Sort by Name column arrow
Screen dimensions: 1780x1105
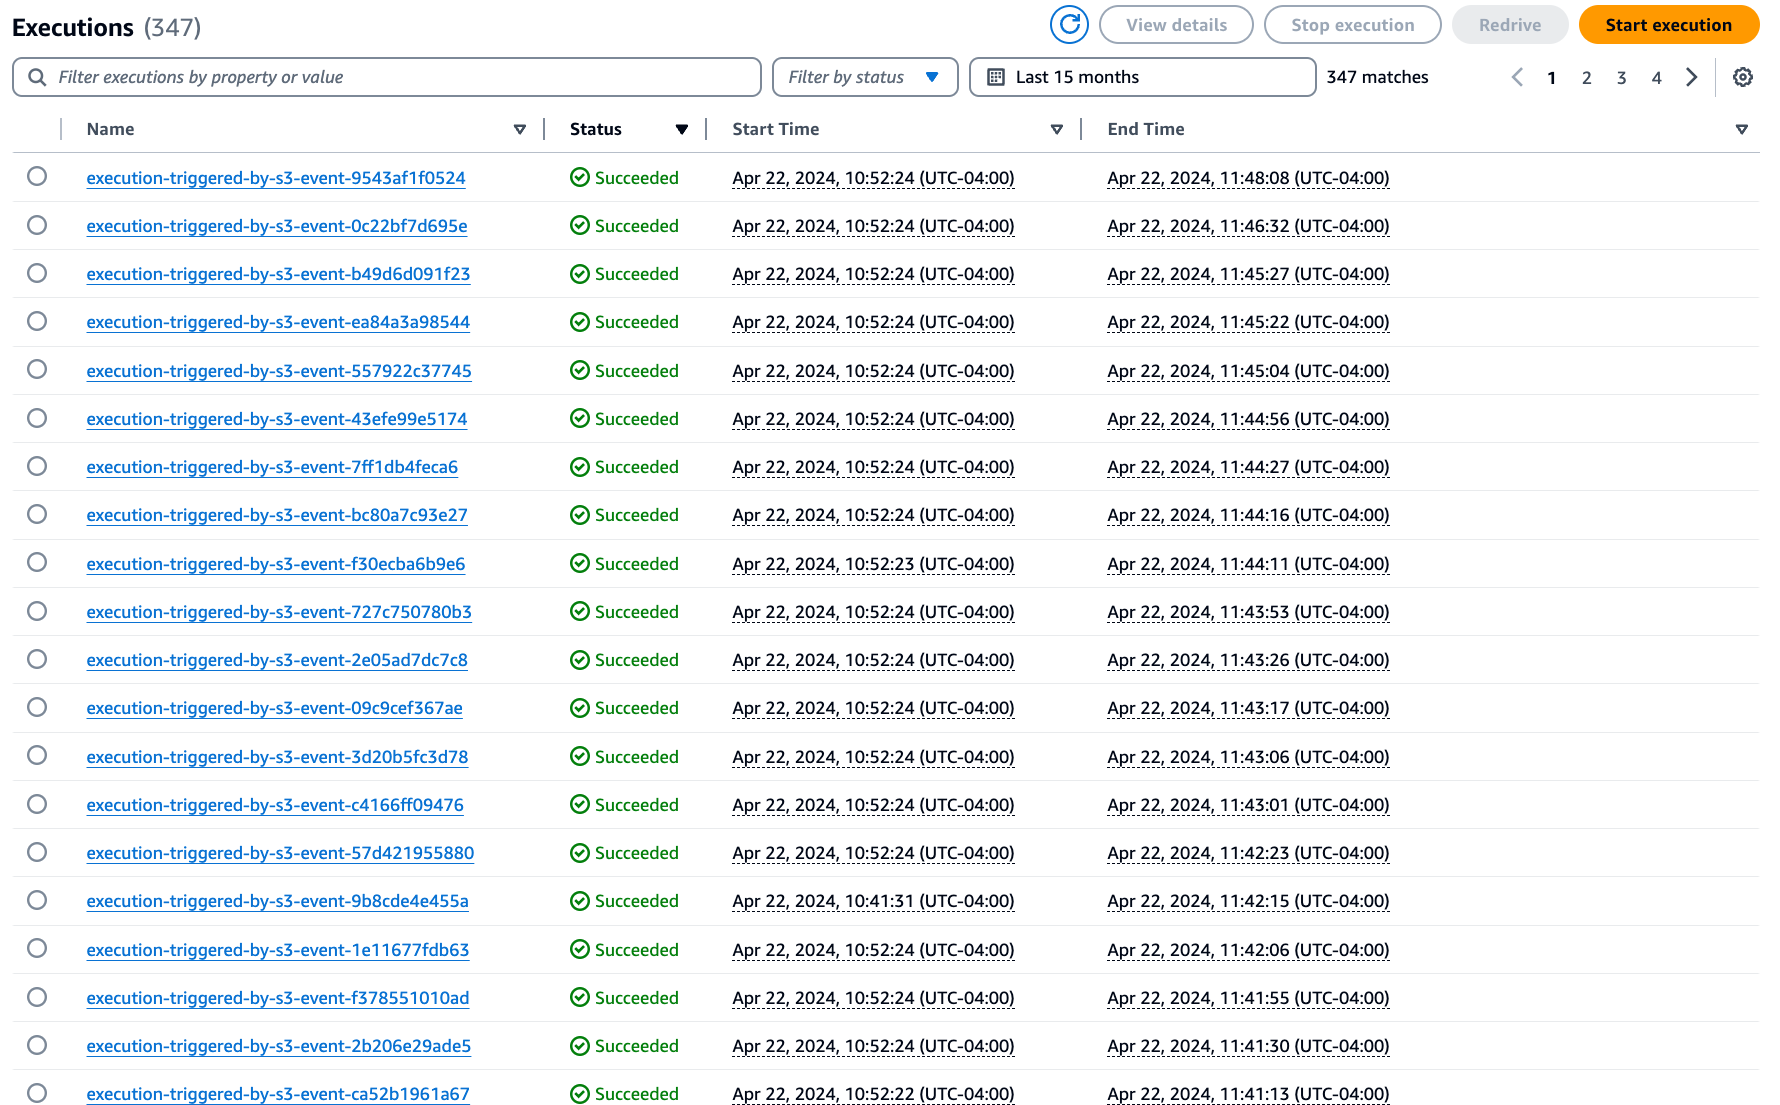[x=520, y=129]
